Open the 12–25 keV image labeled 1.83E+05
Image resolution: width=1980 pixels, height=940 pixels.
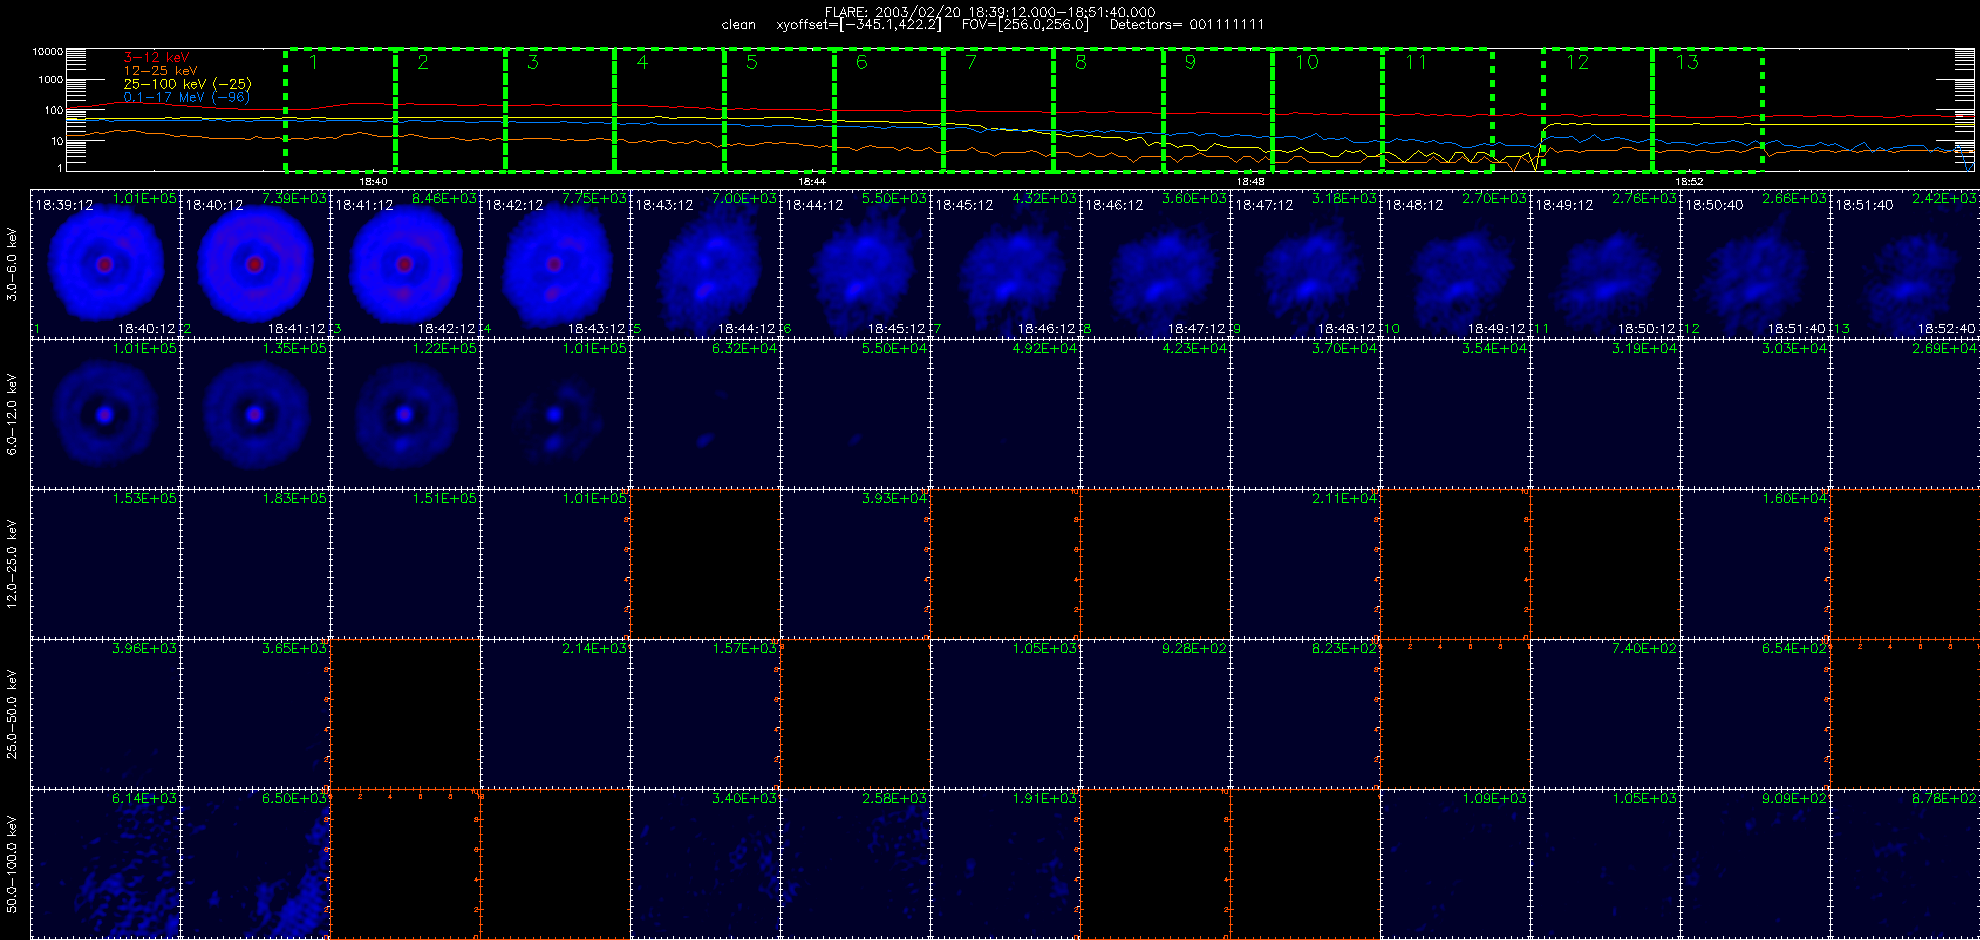click(x=255, y=564)
